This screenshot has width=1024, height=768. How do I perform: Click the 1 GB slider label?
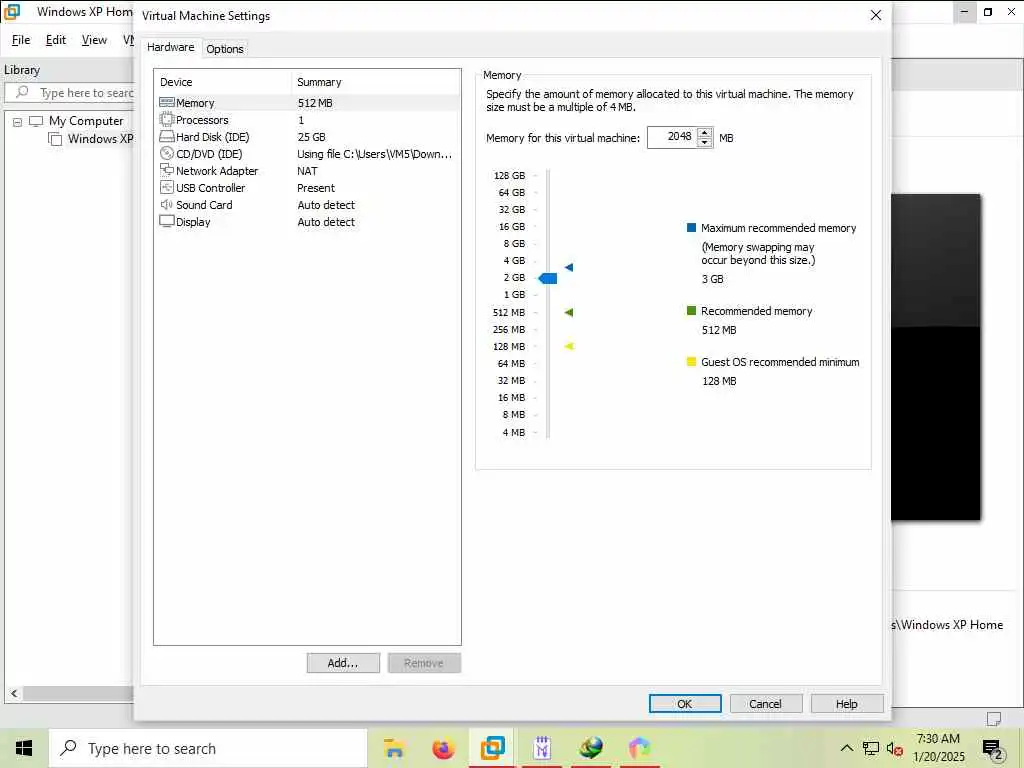[x=514, y=295]
